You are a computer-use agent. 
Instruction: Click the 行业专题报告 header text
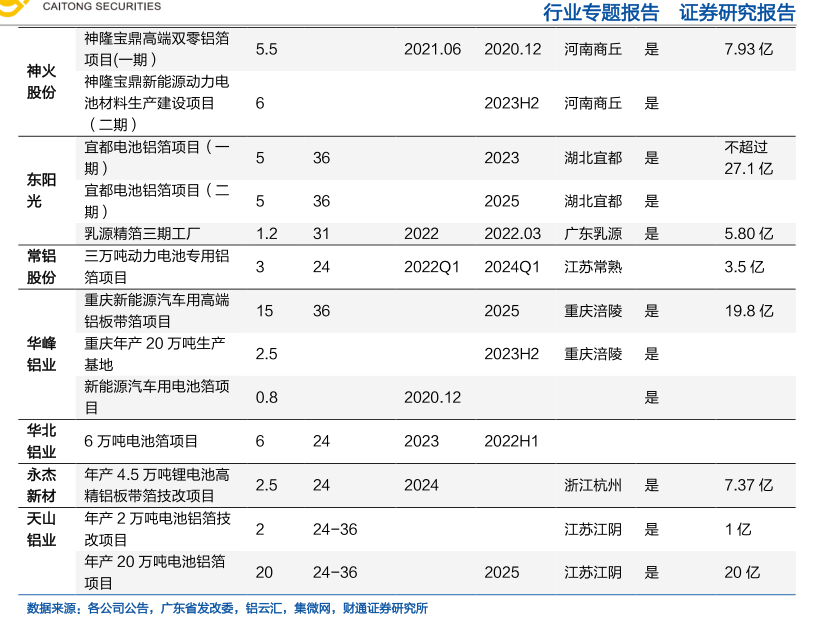(600, 13)
